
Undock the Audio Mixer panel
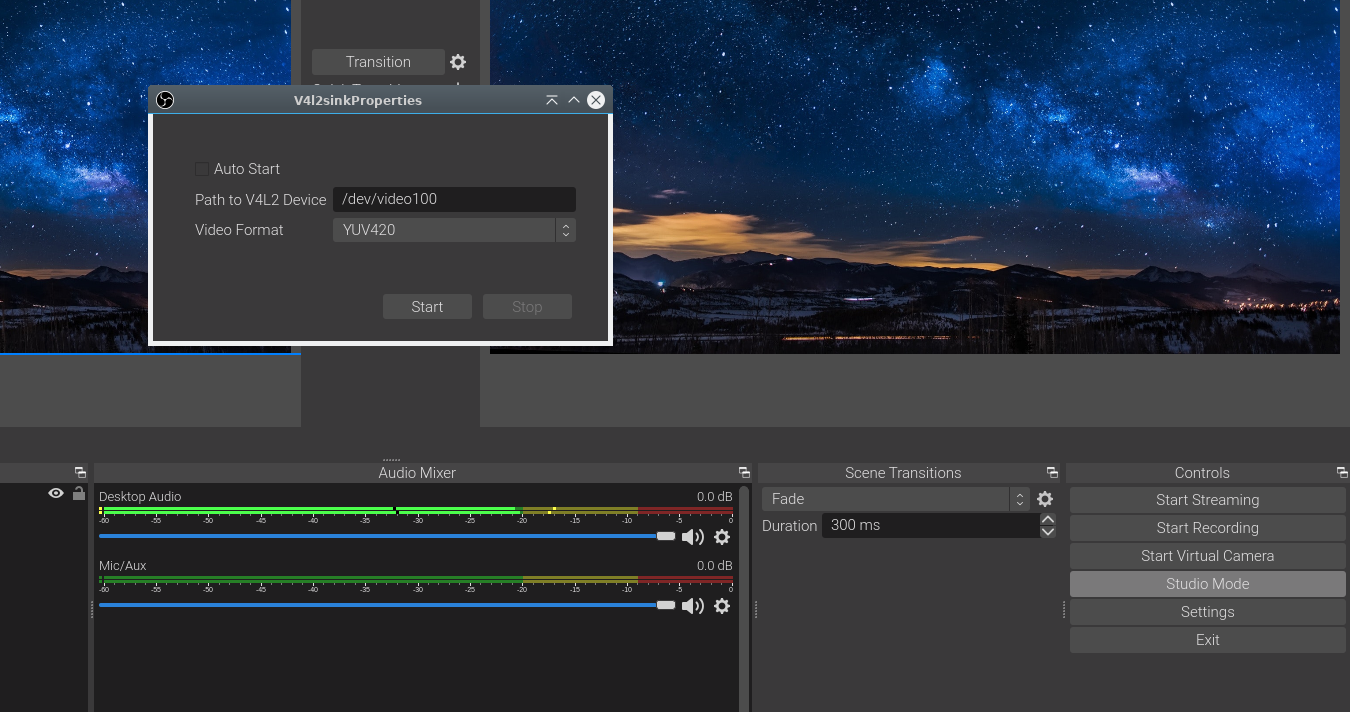click(744, 473)
